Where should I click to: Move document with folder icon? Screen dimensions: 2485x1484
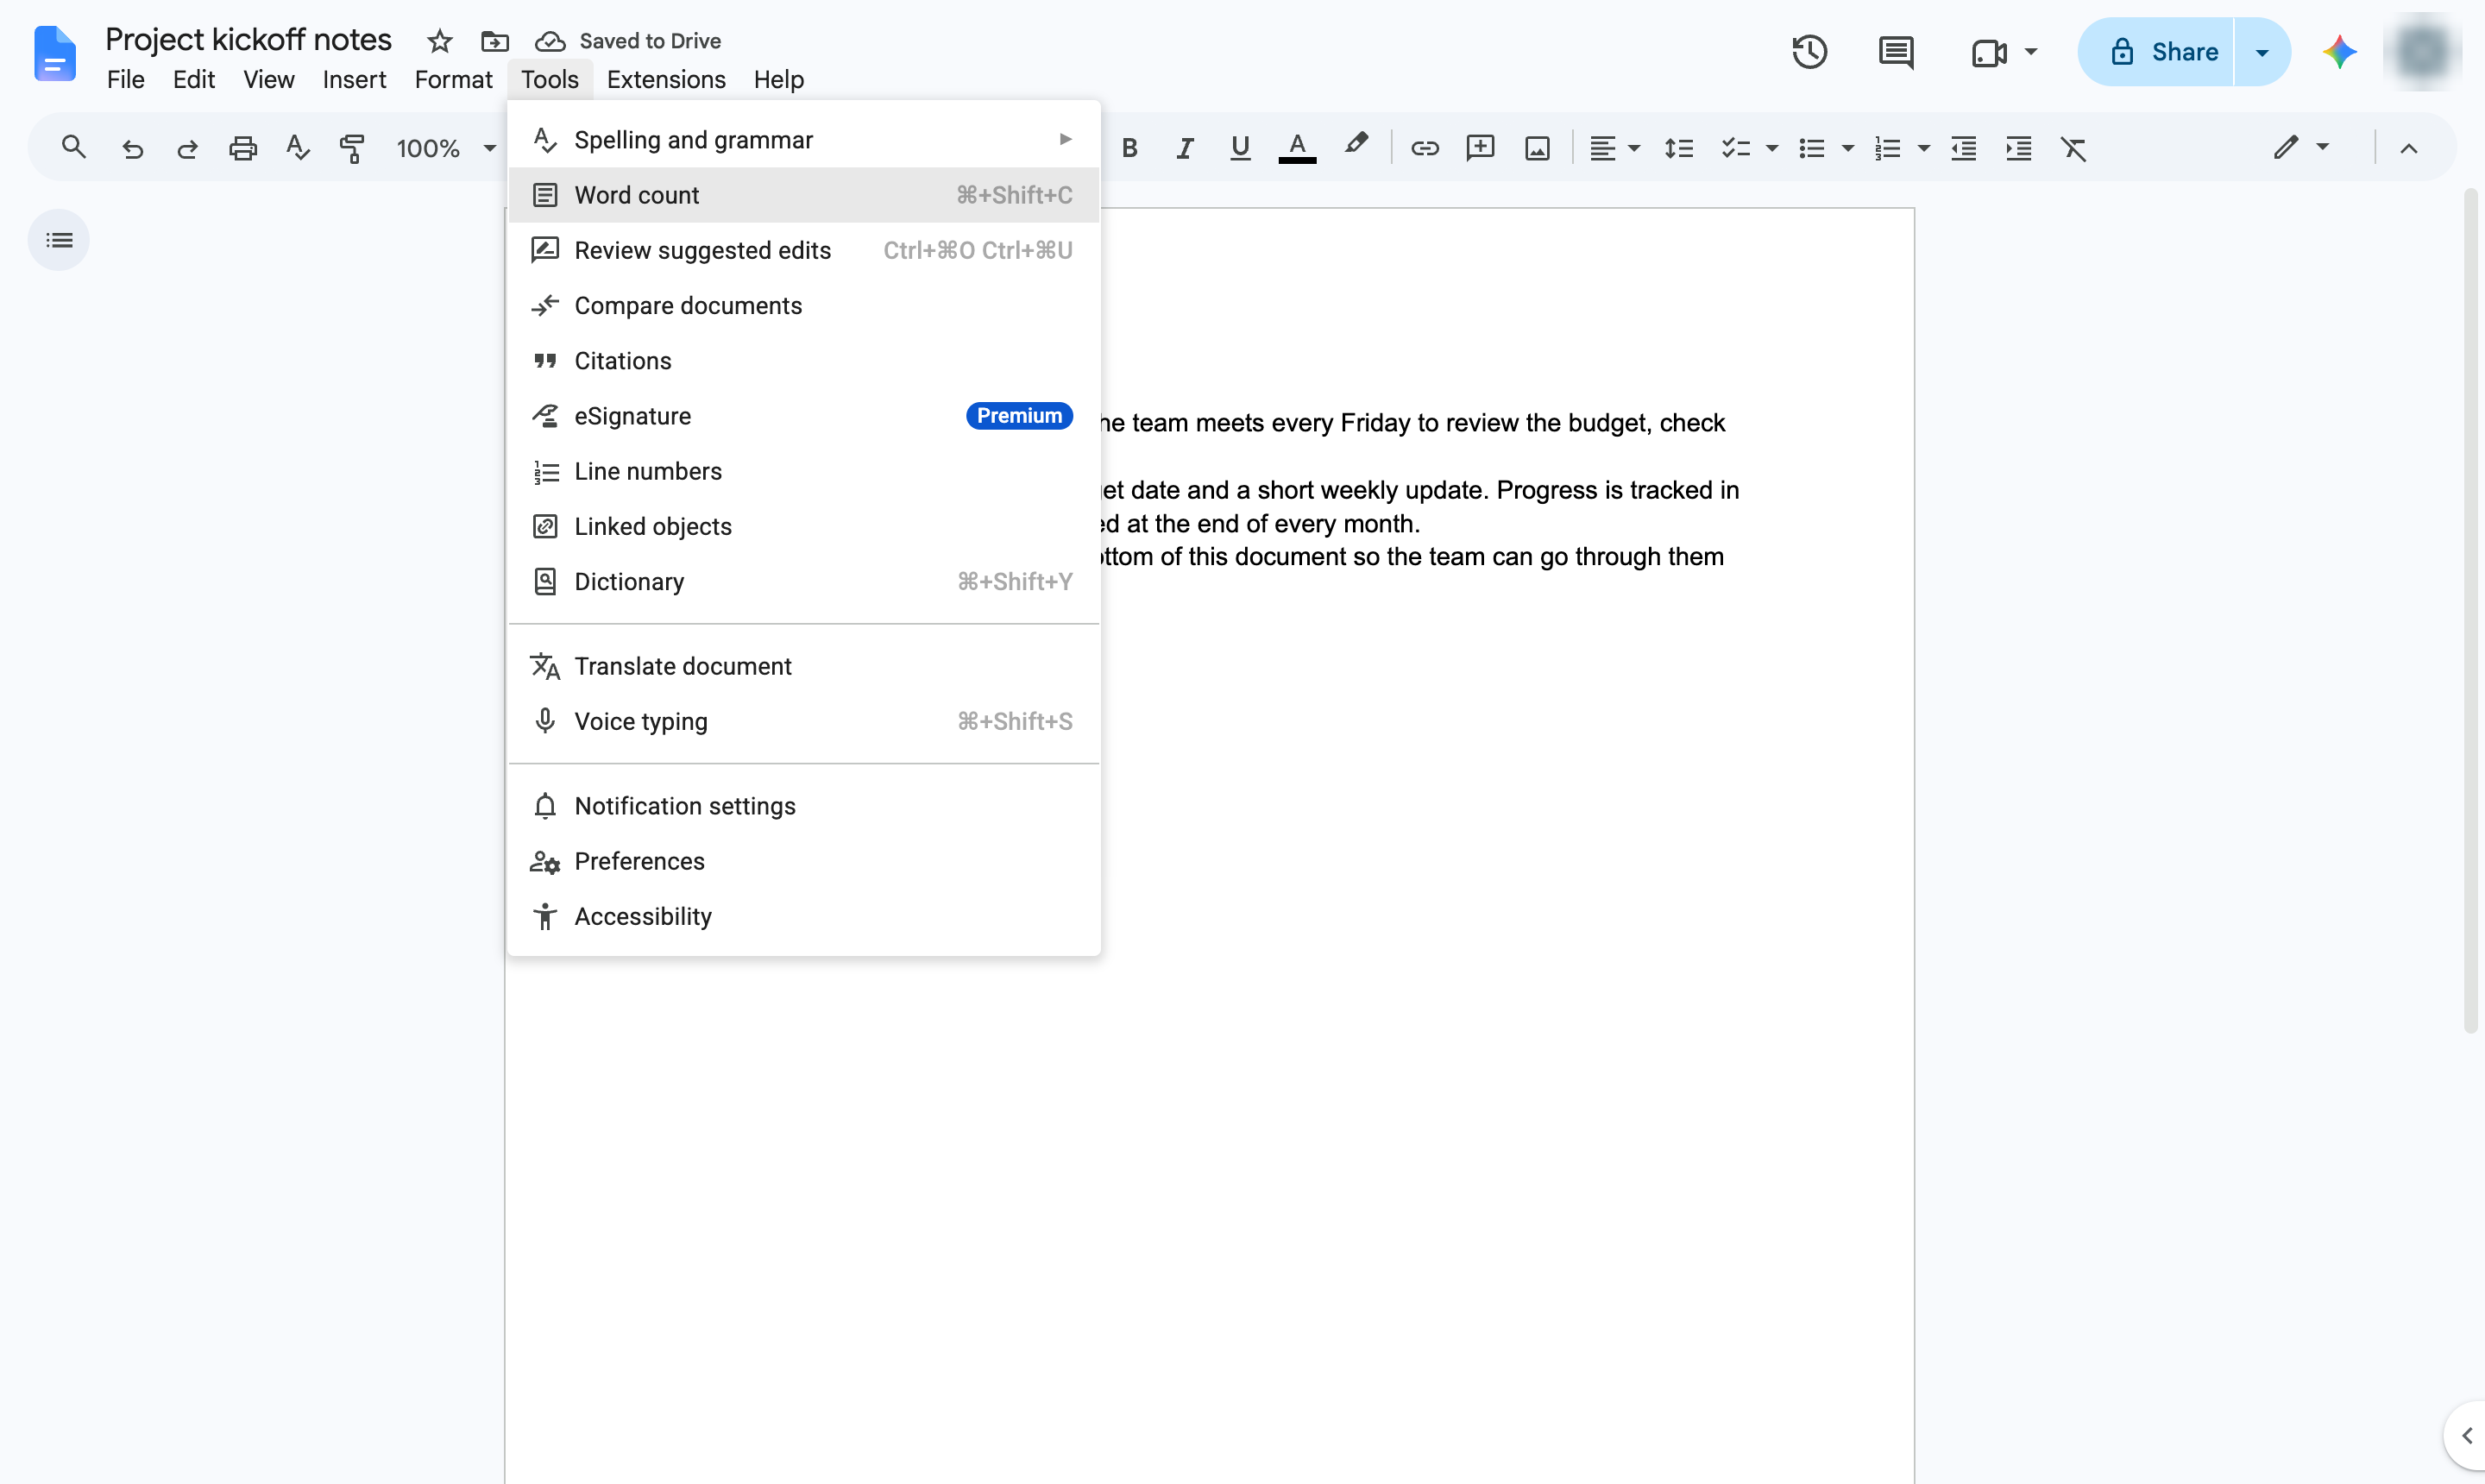click(x=494, y=41)
